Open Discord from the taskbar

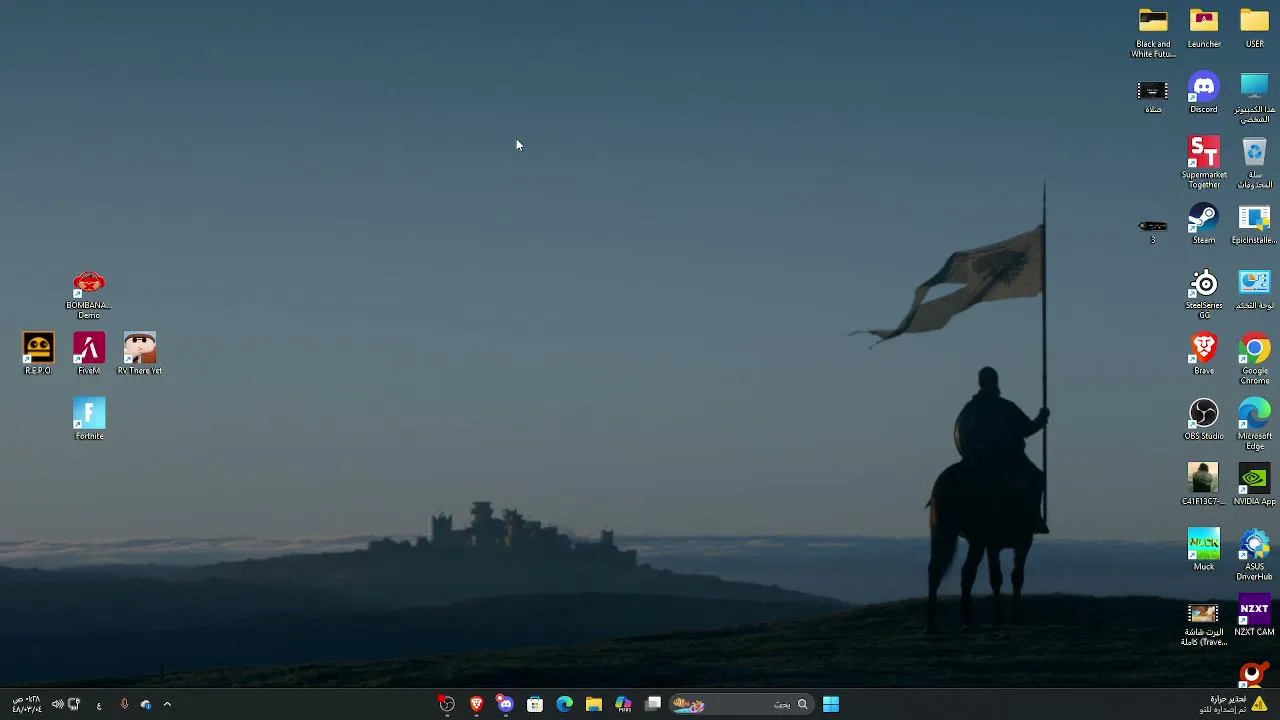click(x=506, y=704)
